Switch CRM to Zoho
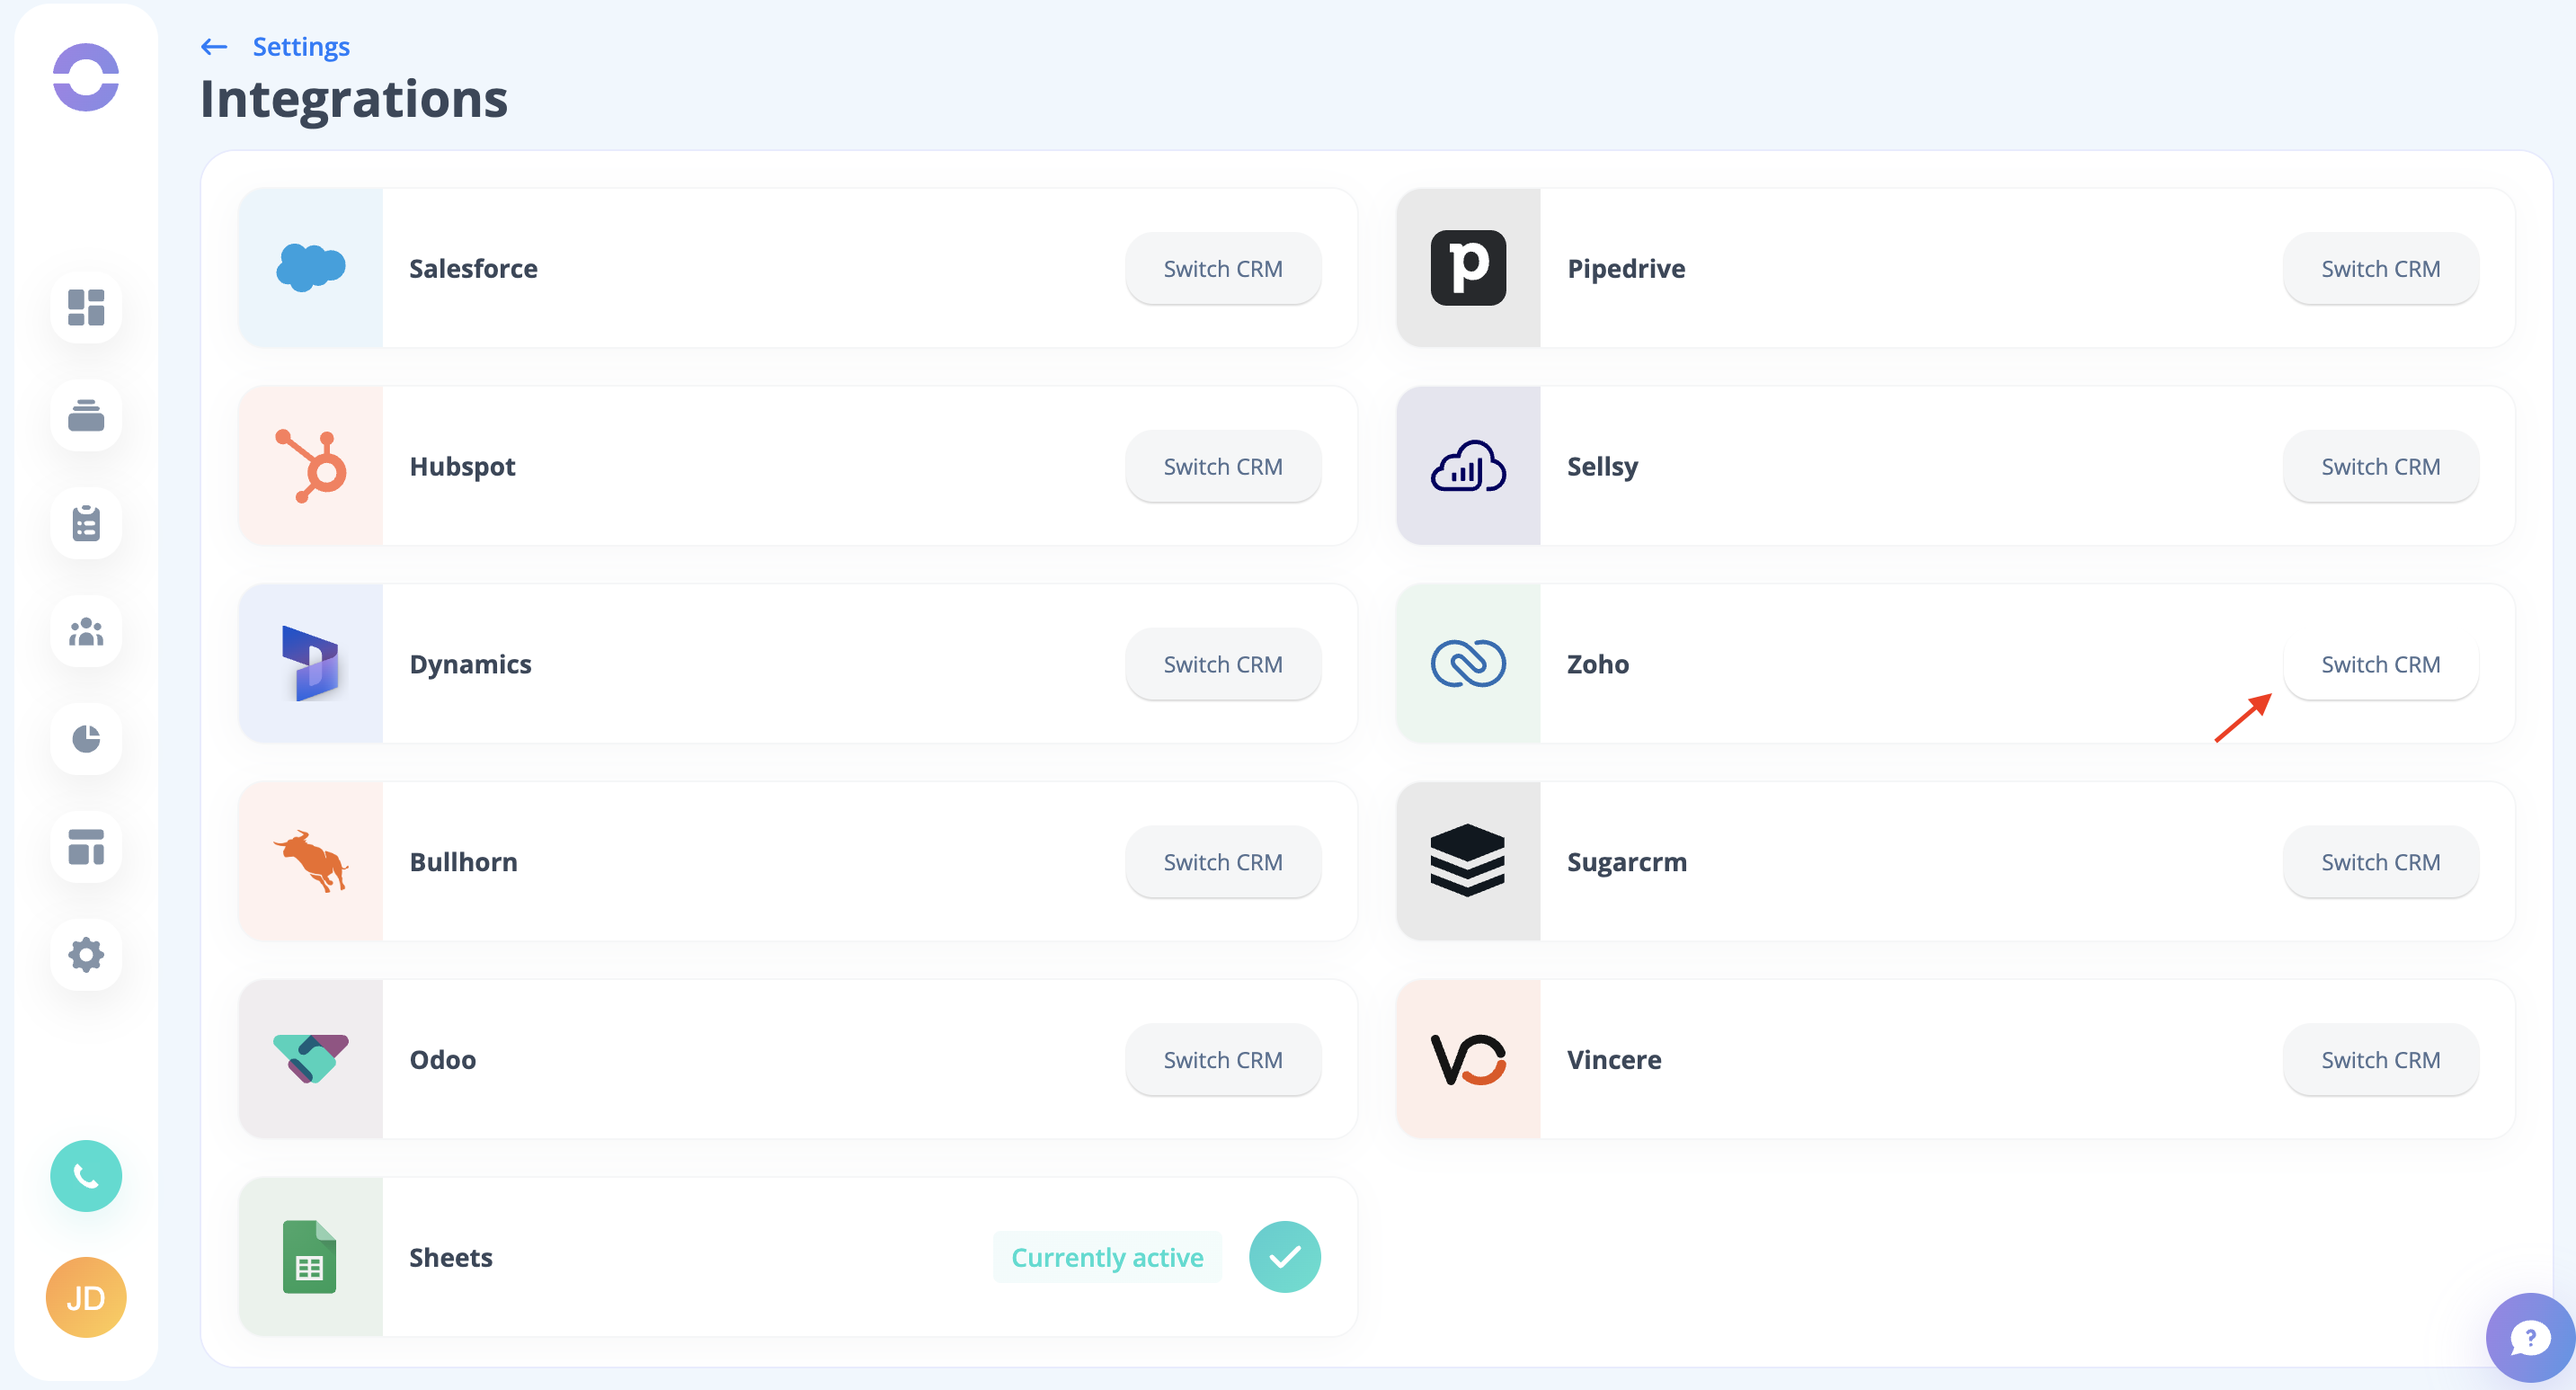2576x1390 pixels. tap(2380, 664)
